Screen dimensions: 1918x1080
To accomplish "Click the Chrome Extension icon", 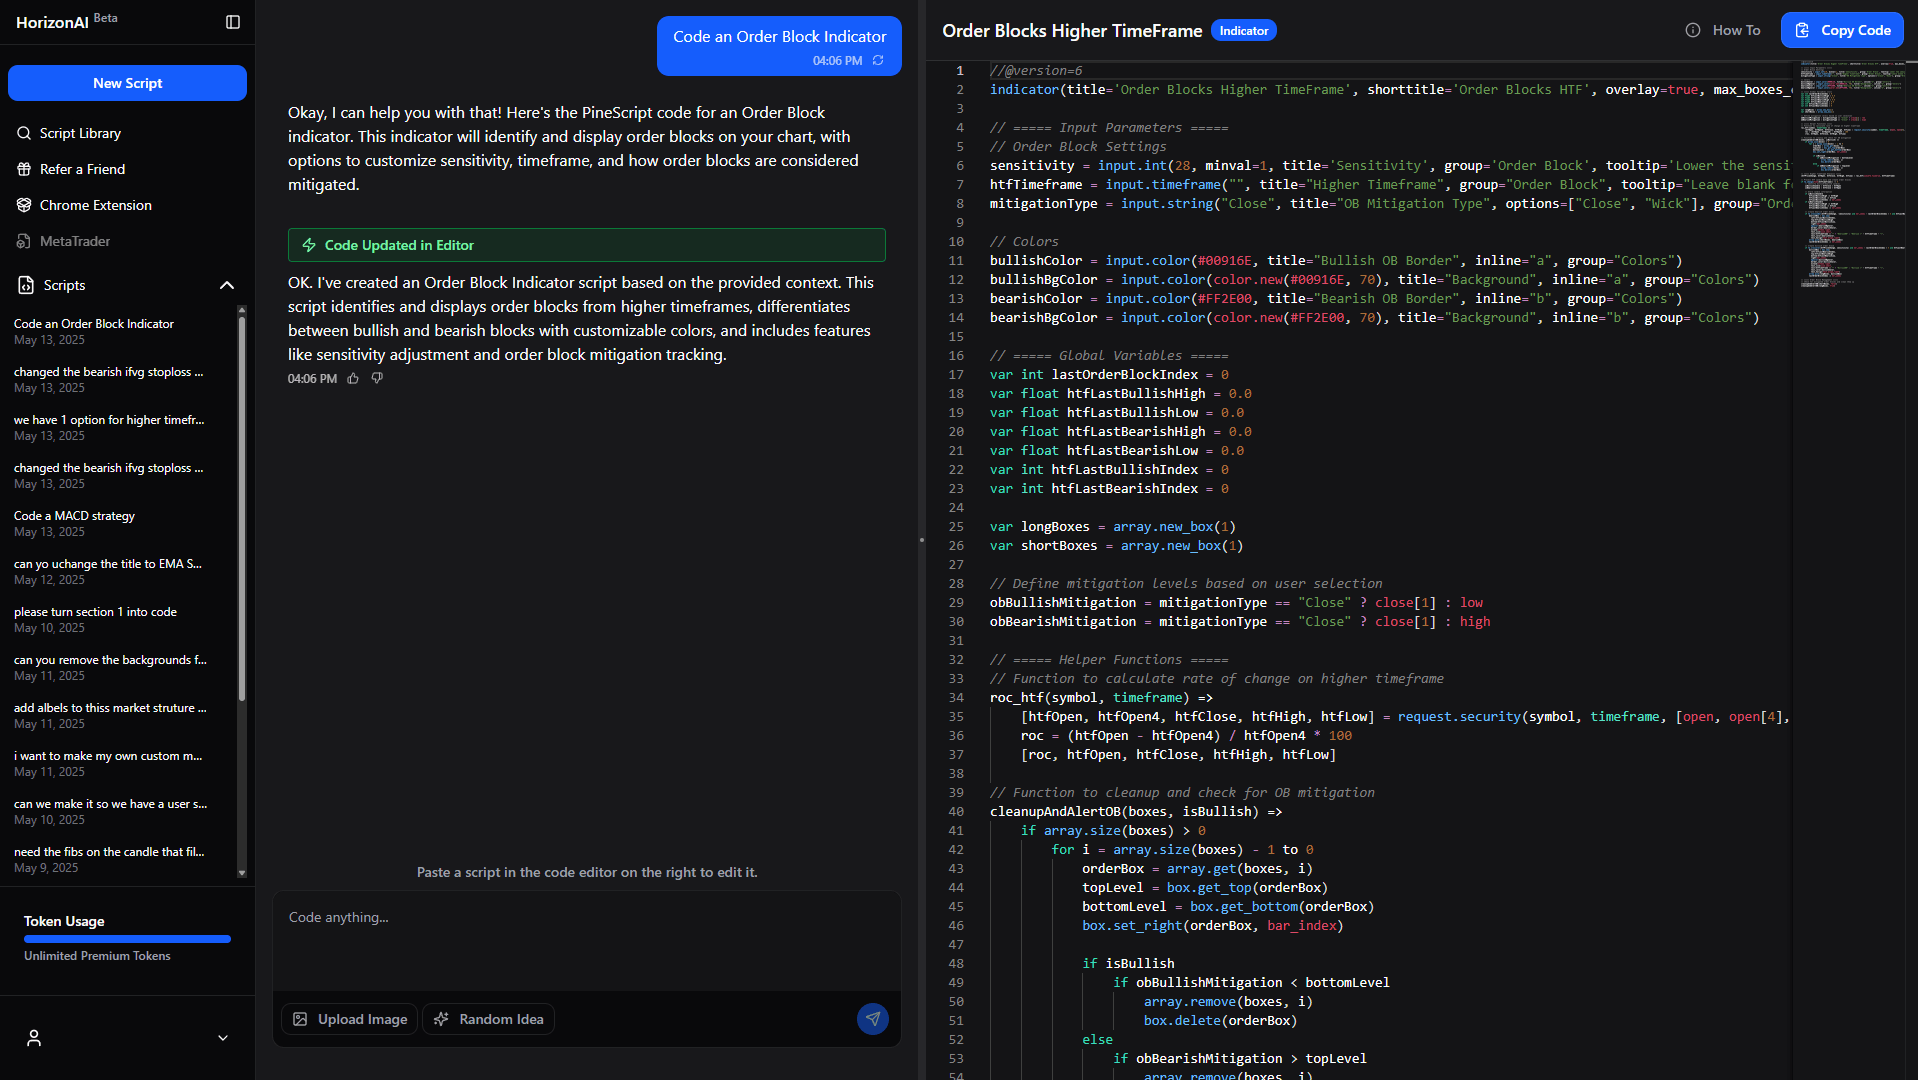I will point(24,205).
